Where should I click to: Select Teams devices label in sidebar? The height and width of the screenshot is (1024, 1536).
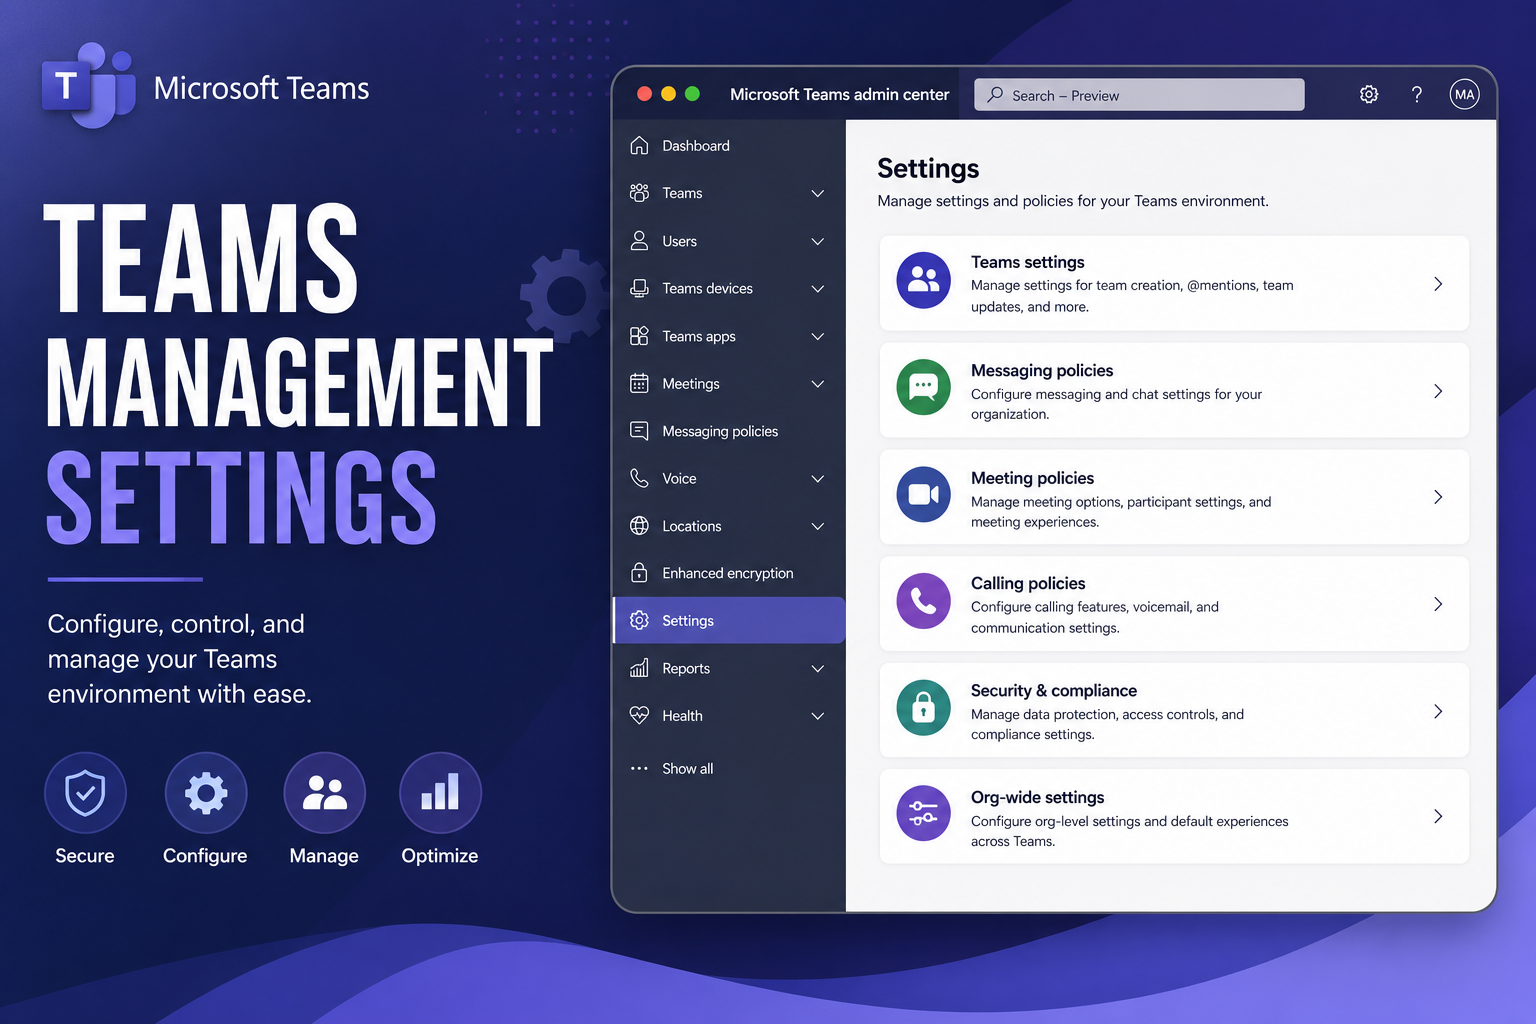tap(707, 288)
